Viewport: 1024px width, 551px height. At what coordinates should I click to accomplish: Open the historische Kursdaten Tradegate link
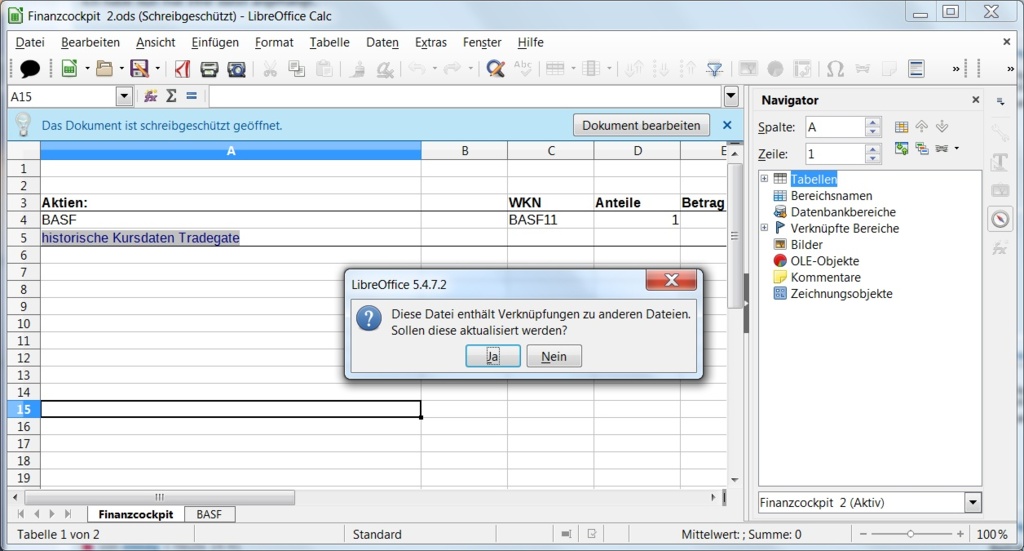140,238
